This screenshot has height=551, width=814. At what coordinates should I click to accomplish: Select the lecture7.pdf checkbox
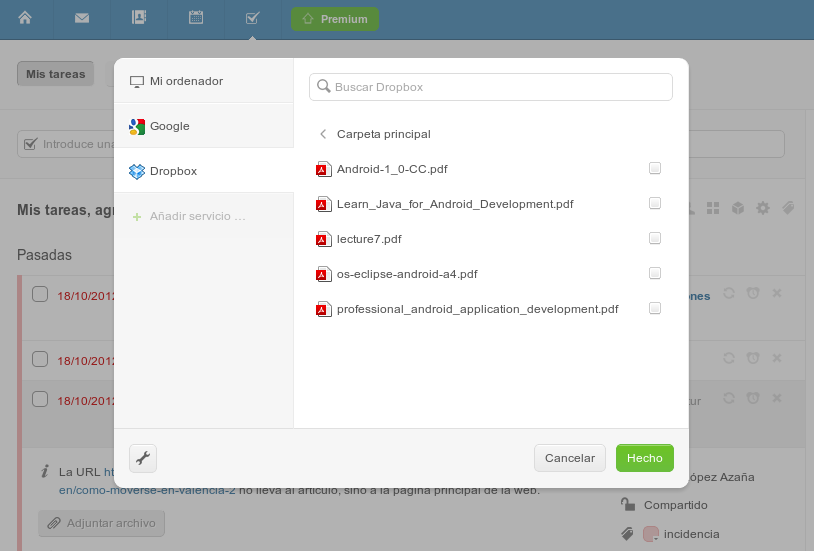tap(655, 238)
